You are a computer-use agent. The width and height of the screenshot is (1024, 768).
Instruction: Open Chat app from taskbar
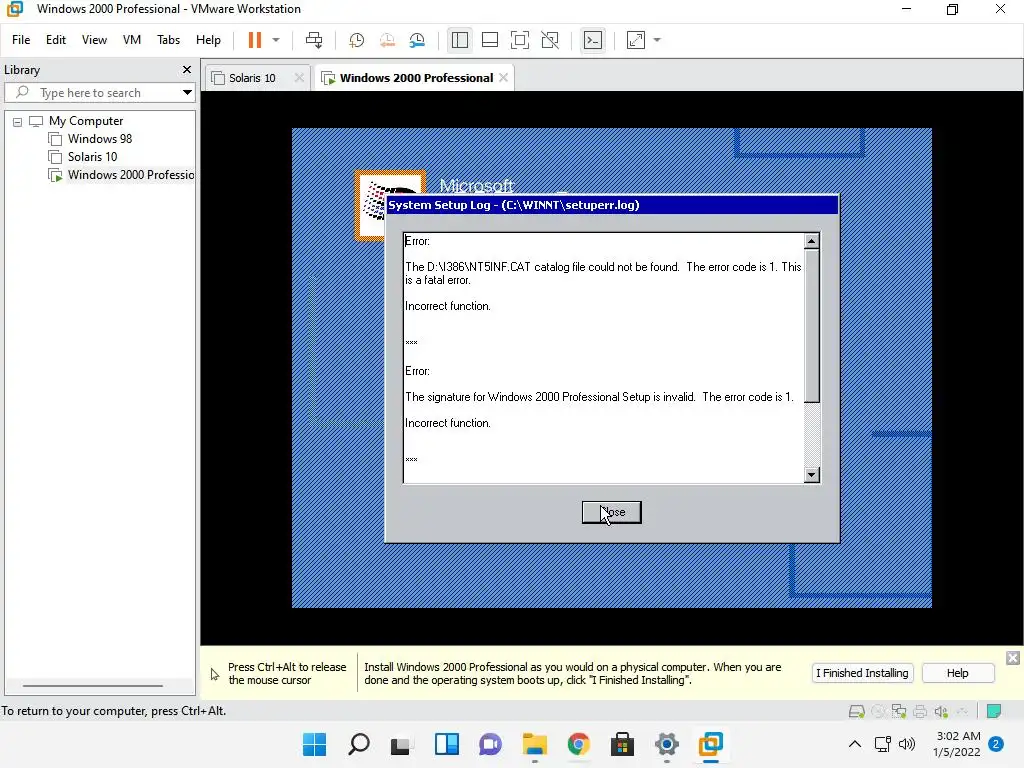[x=490, y=744]
